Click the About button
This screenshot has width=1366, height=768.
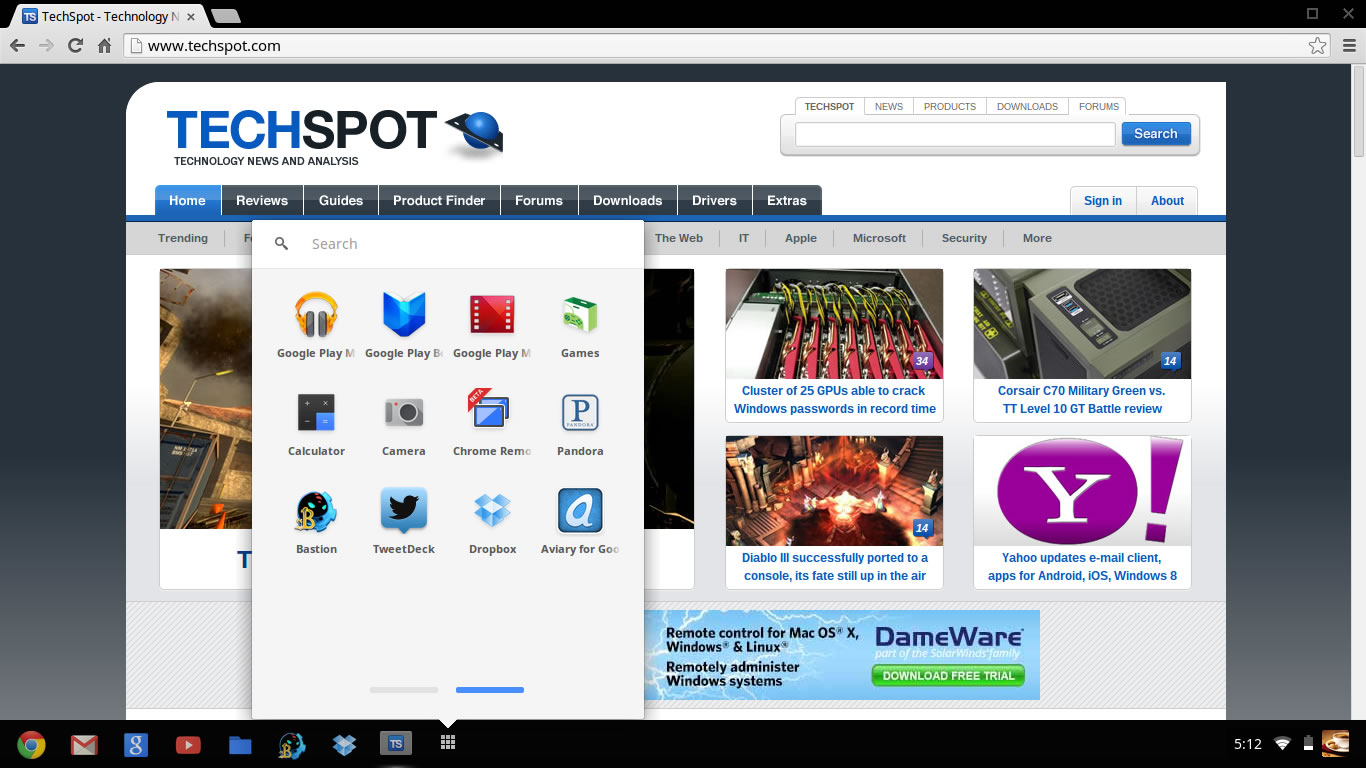1167,201
